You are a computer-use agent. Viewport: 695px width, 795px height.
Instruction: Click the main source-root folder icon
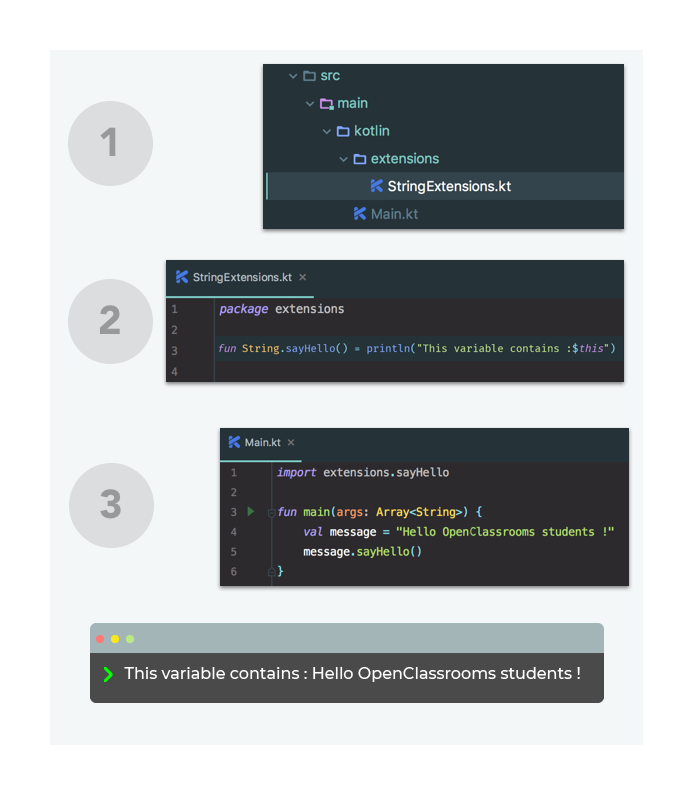[326, 104]
